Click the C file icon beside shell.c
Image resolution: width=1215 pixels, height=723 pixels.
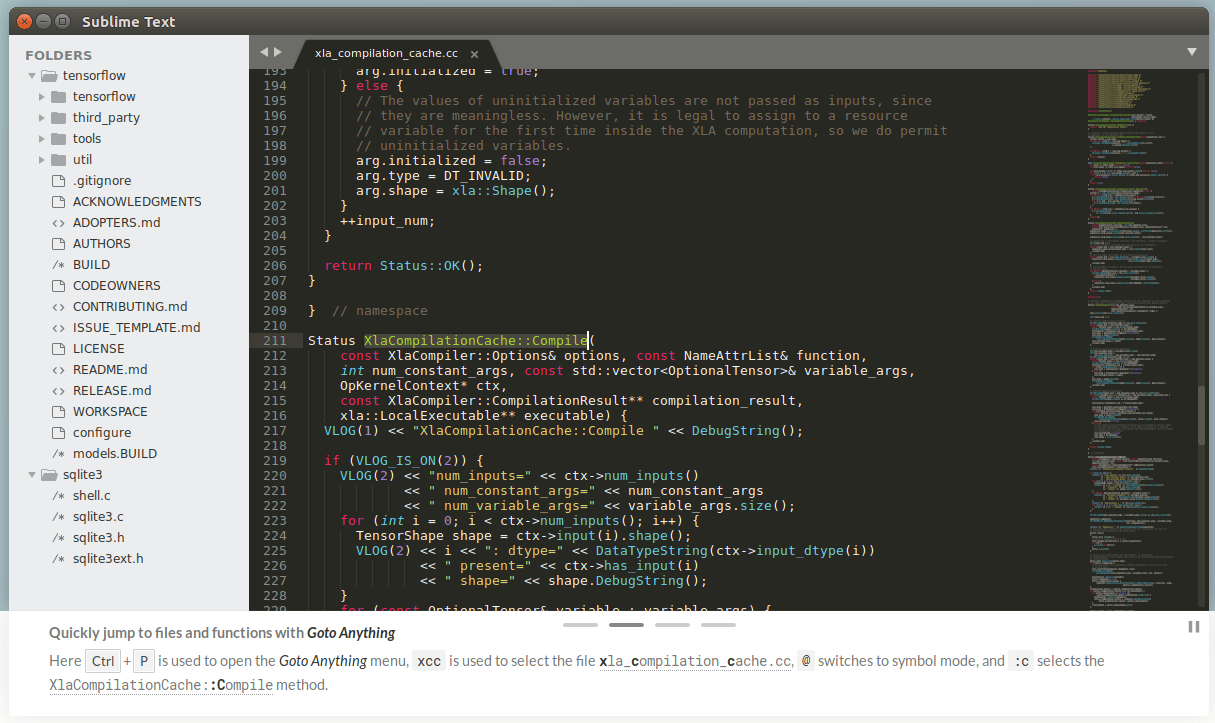pos(57,495)
